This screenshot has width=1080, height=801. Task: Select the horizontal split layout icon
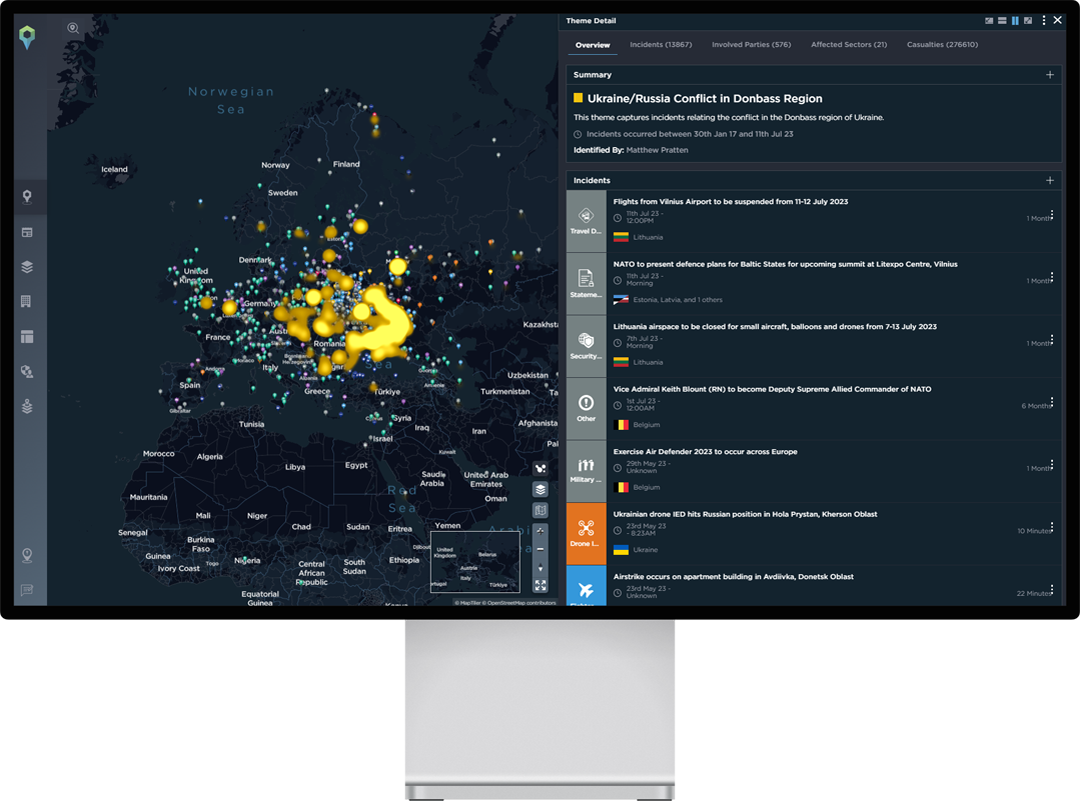pos(1002,21)
